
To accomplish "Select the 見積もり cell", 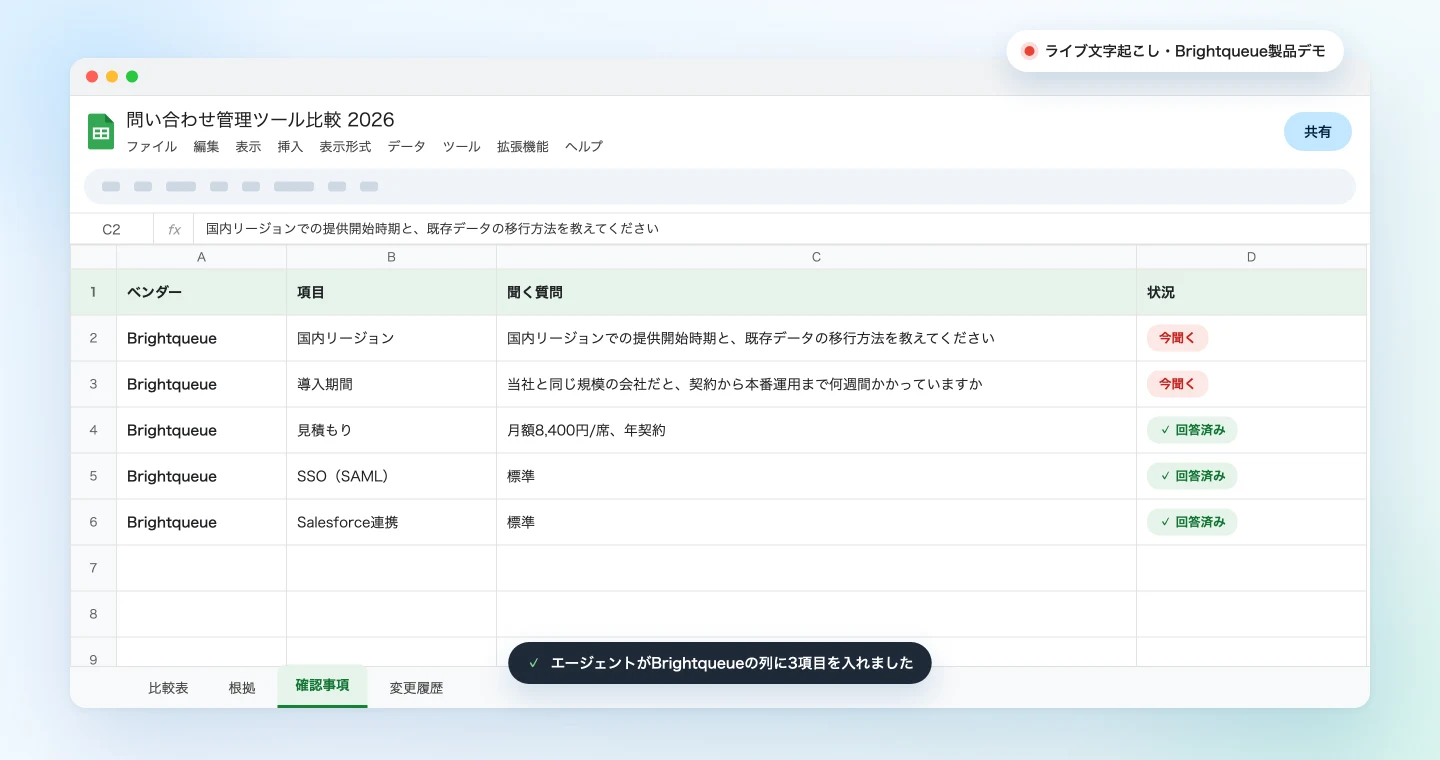I will [x=391, y=430].
